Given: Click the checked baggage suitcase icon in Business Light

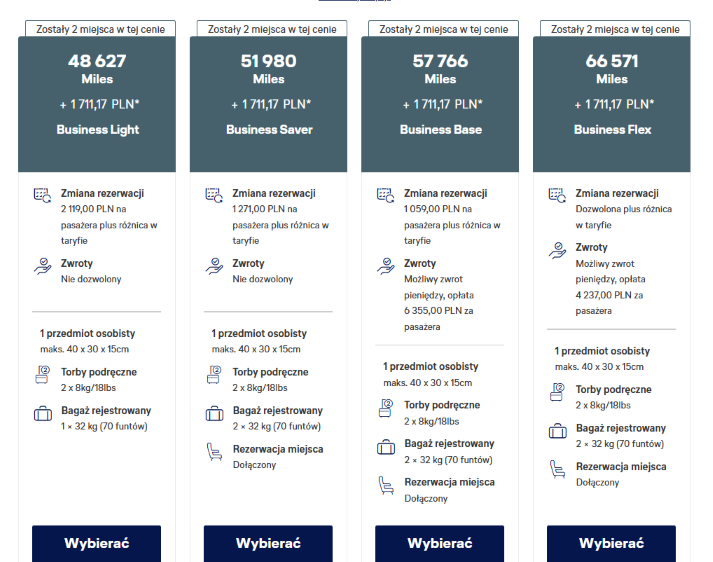Looking at the screenshot, I should [x=43, y=414].
